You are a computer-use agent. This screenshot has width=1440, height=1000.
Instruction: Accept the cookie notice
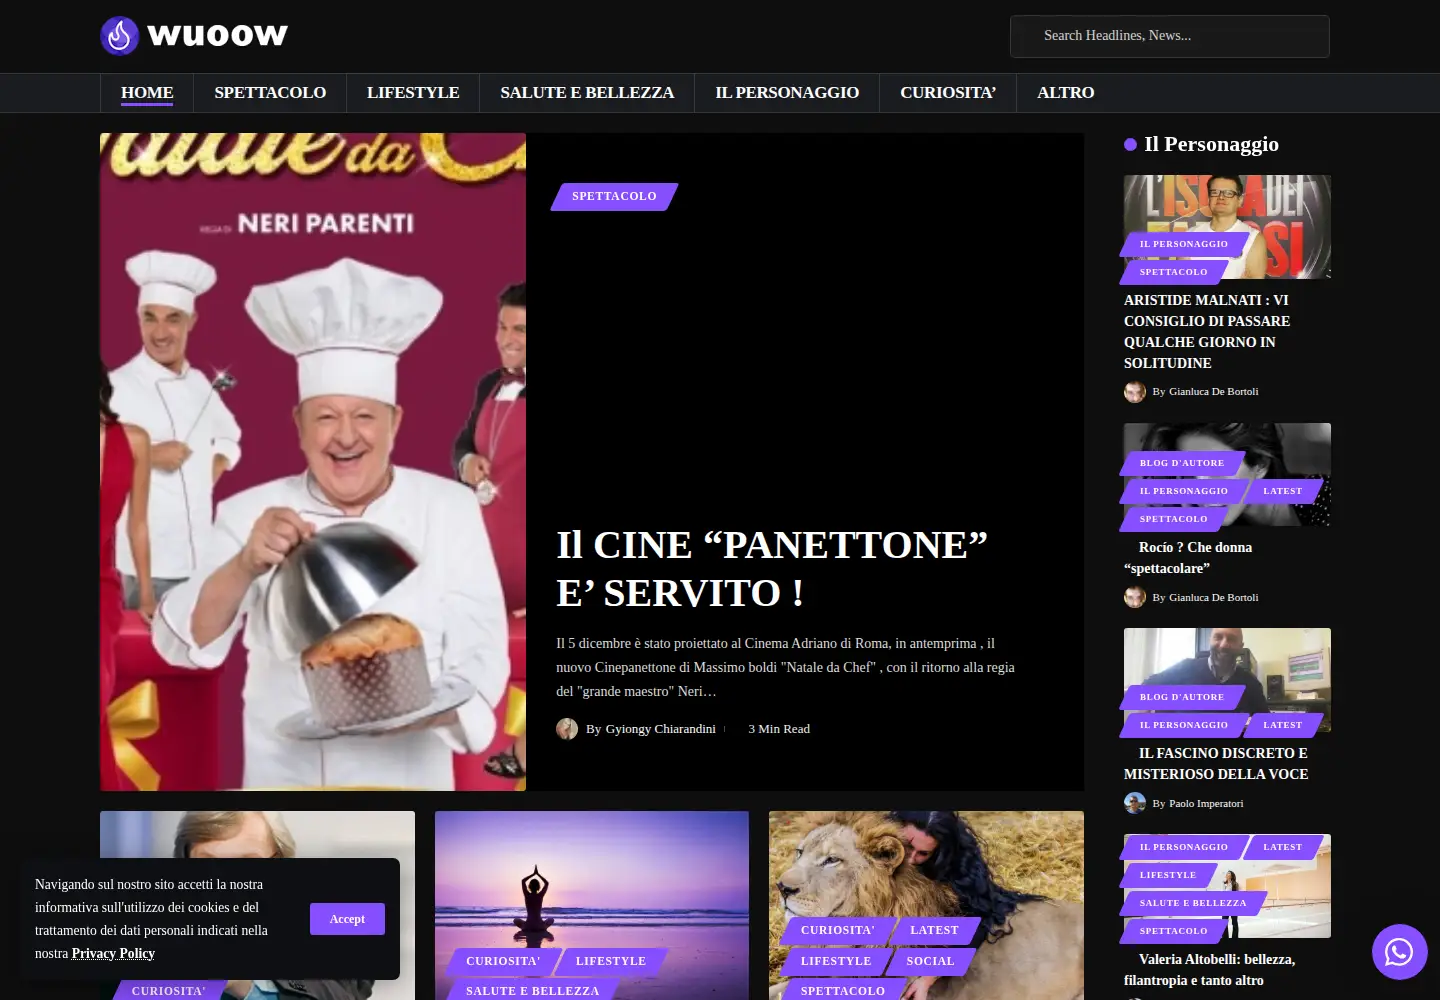point(347,919)
